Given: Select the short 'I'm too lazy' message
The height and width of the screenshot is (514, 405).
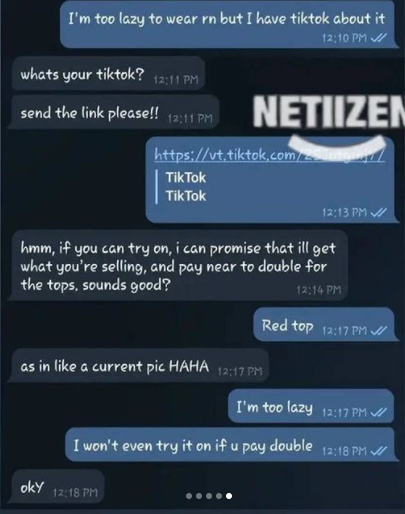Looking at the screenshot, I should click(x=312, y=406).
